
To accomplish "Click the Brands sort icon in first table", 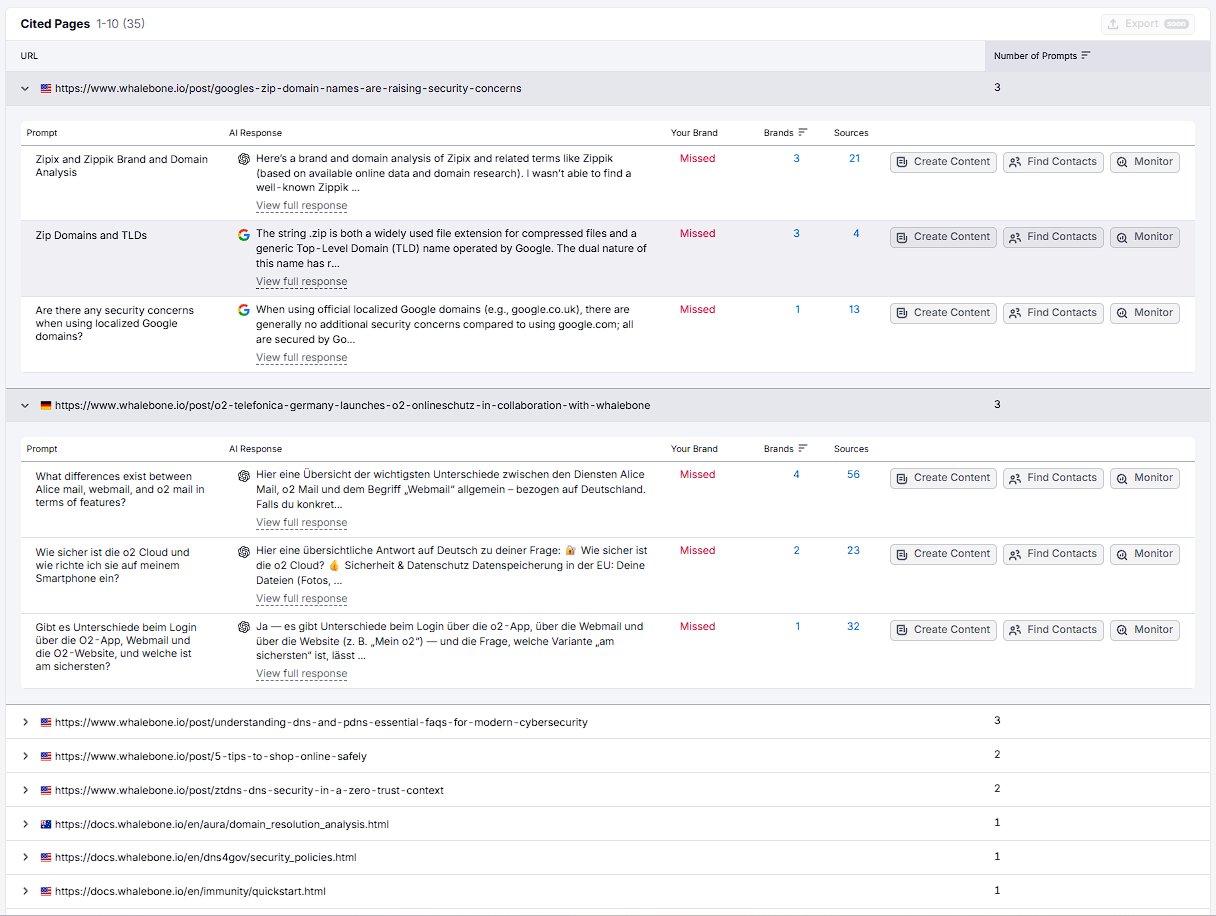I will [x=802, y=132].
